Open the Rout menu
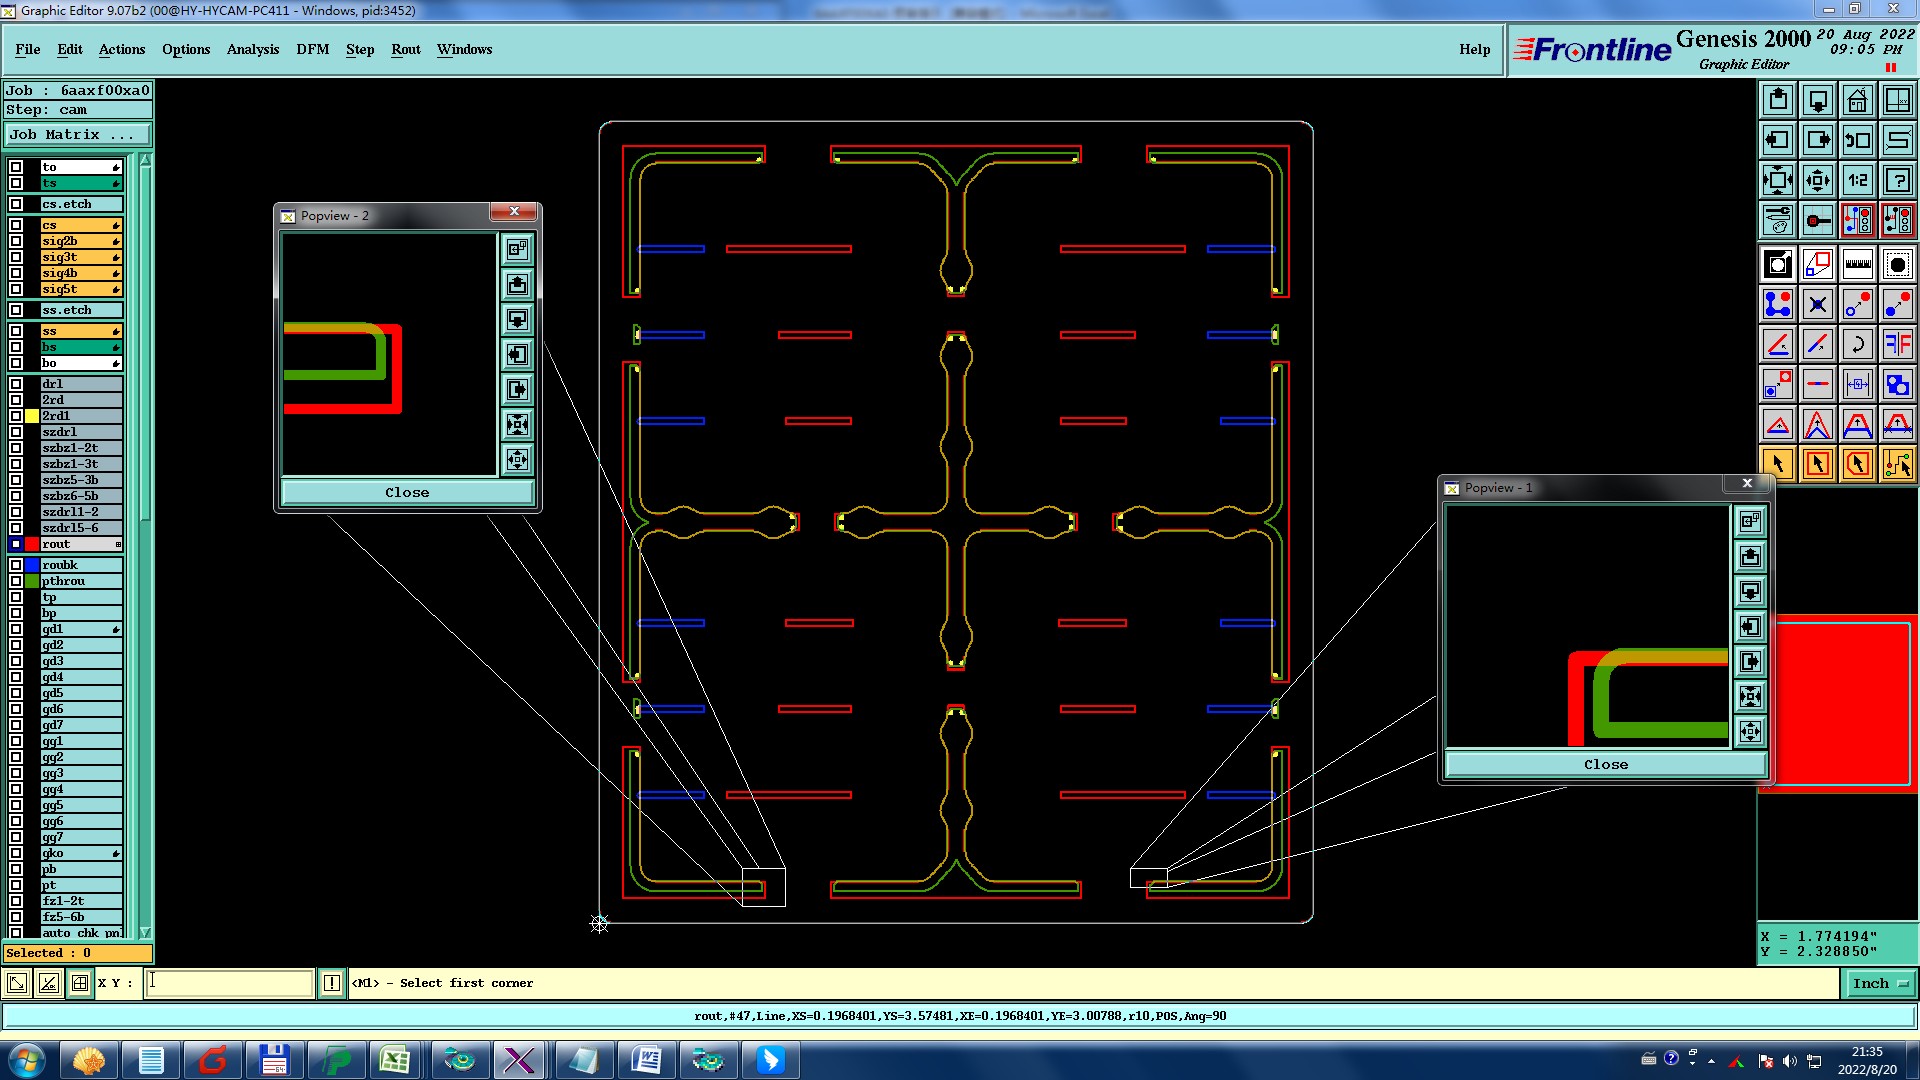Viewport: 1920px width, 1080px height. click(x=406, y=49)
